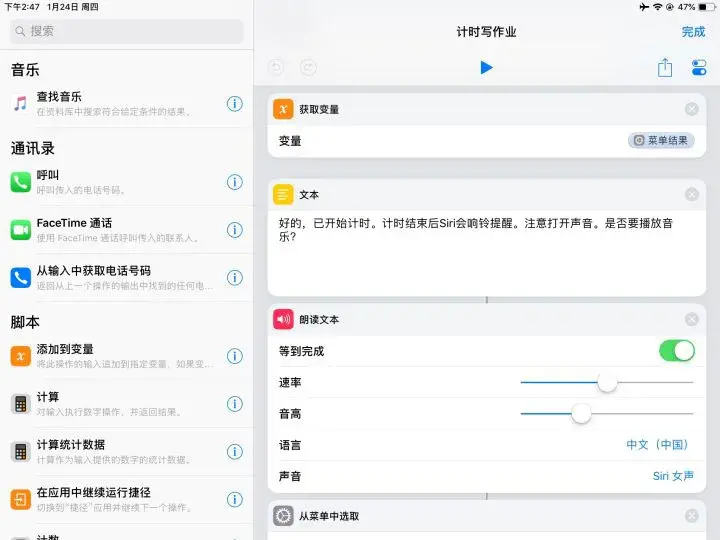Add 计算统计数据 action
720x540 pixels.
[x=127, y=452]
